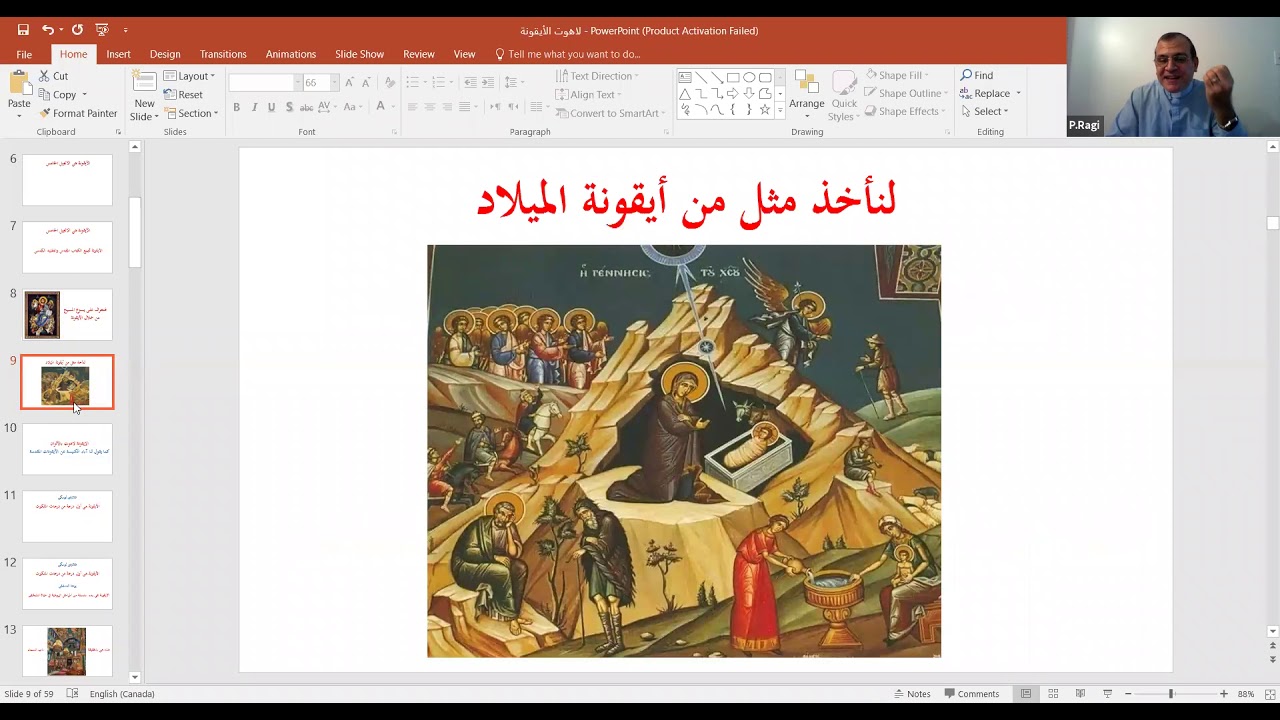Start slideshow from quick access toolbar
Screen dimensions: 1280x720
[x=101, y=30]
